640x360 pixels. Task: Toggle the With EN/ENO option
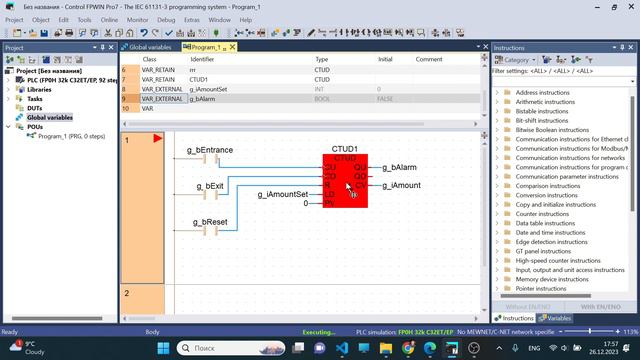600,307
